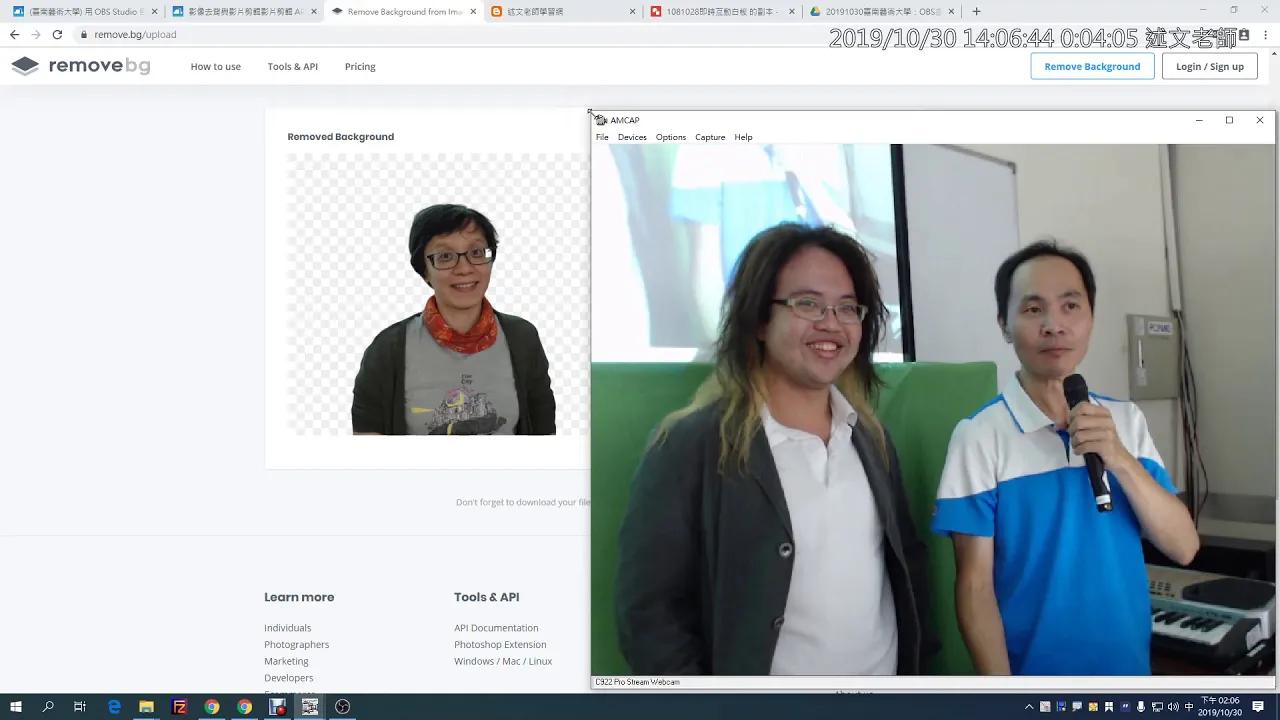Close the Remove Background from Image tab
This screenshot has width=1280, height=720.
coord(473,12)
